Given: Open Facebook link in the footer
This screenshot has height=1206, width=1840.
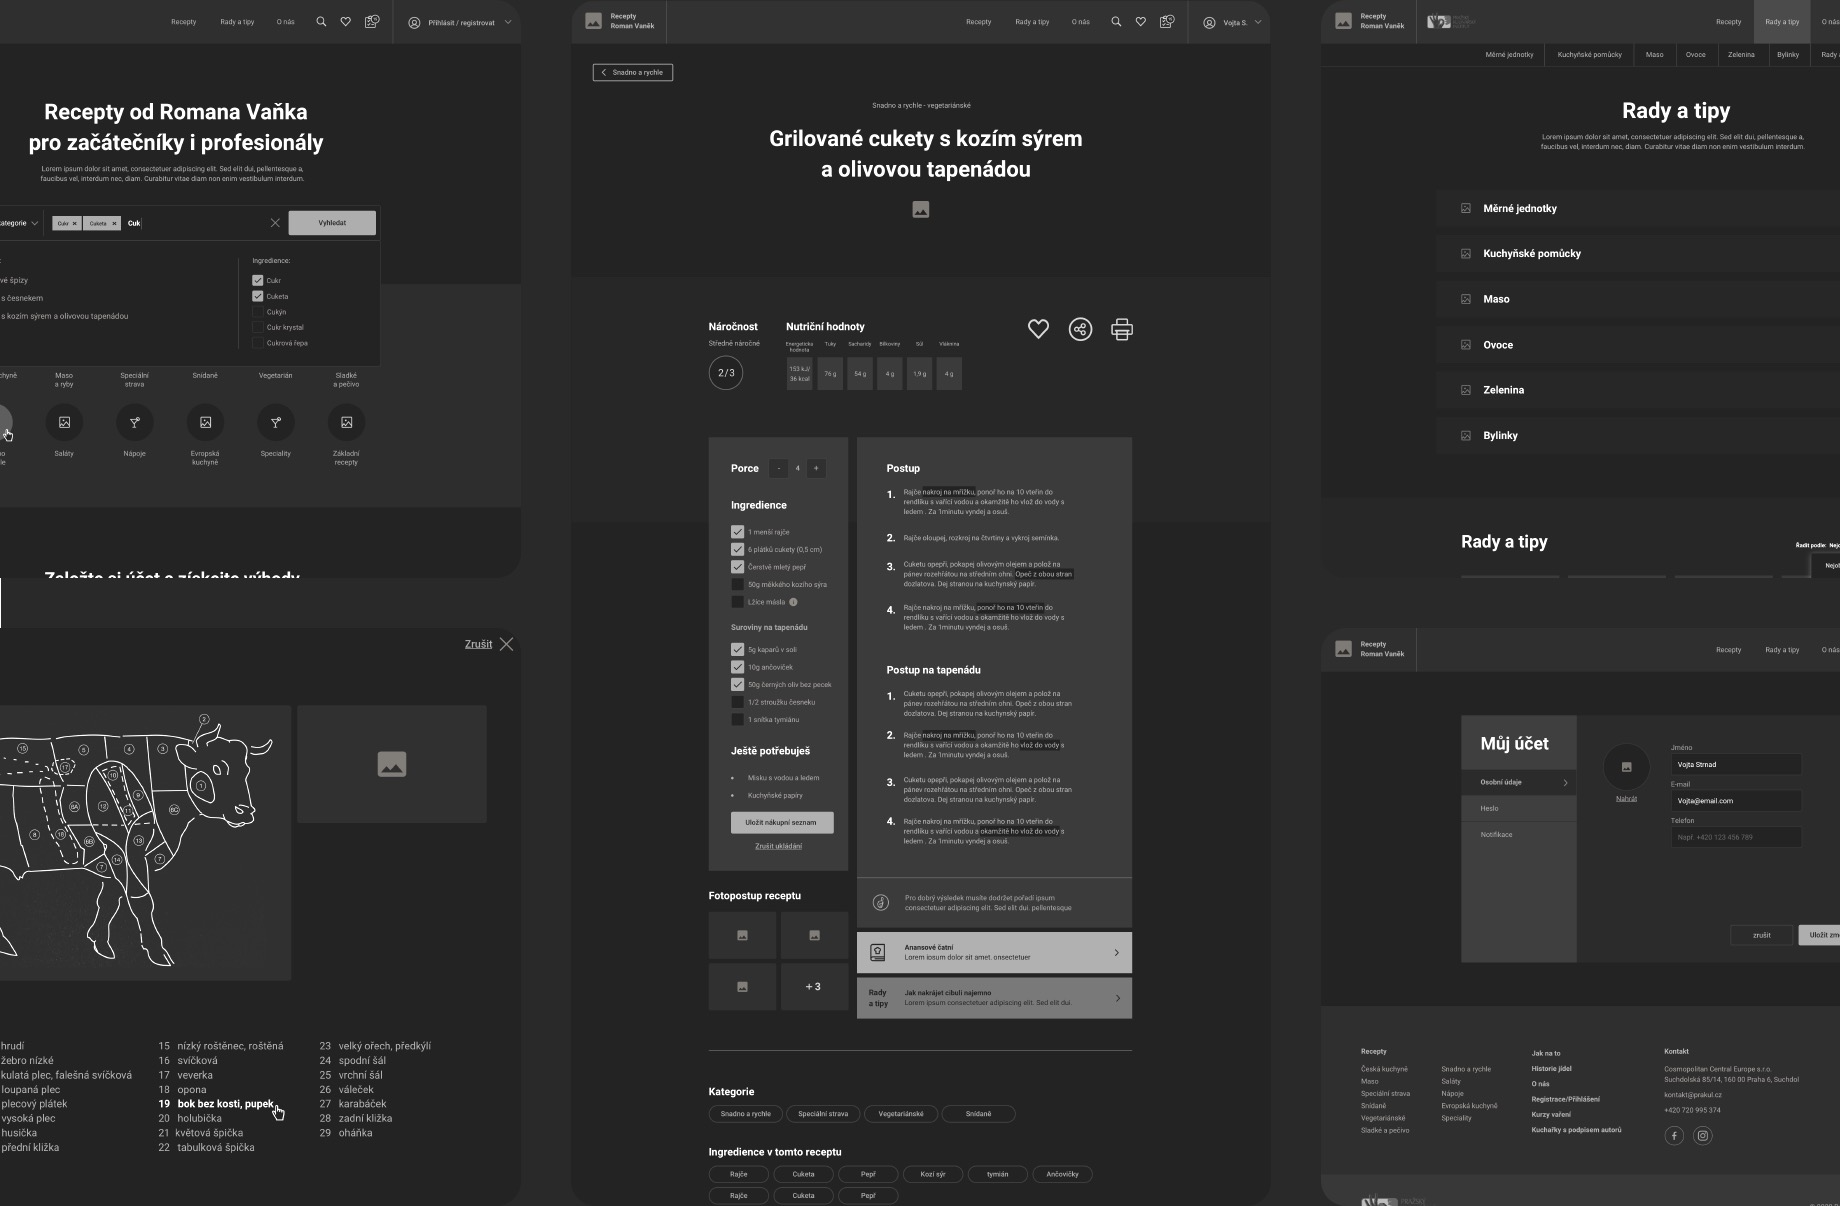Looking at the screenshot, I should coord(1674,1135).
